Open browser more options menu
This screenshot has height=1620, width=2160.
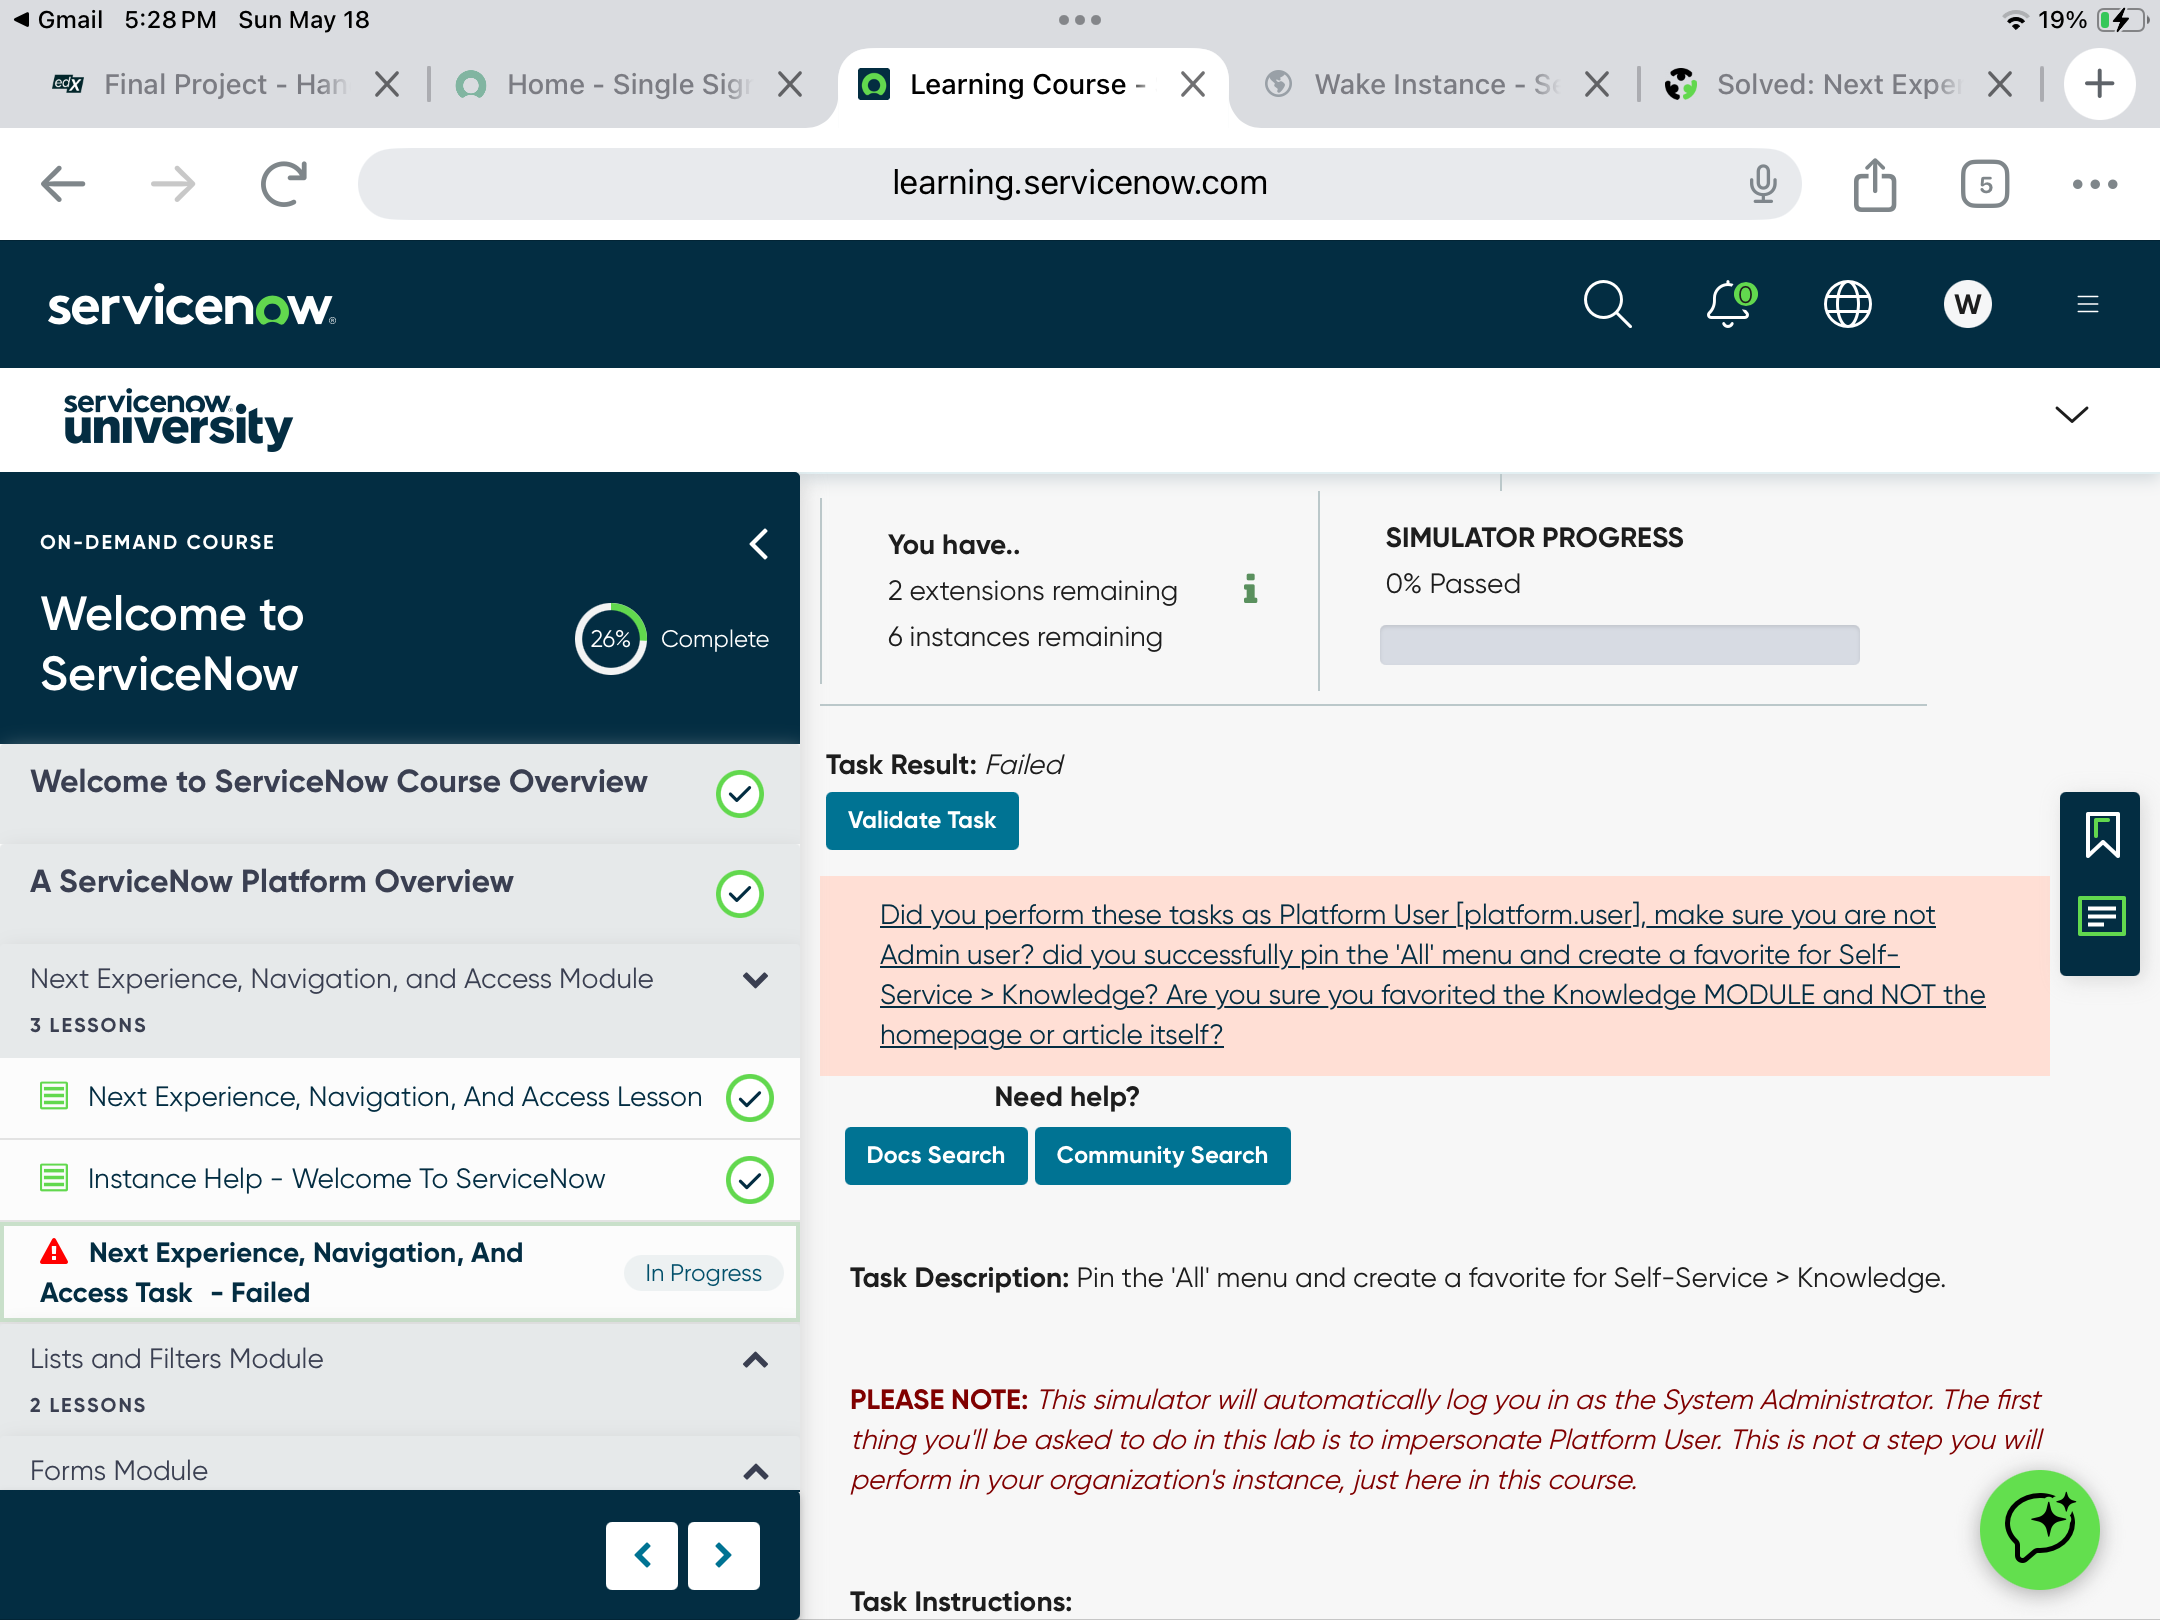tap(2095, 184)
